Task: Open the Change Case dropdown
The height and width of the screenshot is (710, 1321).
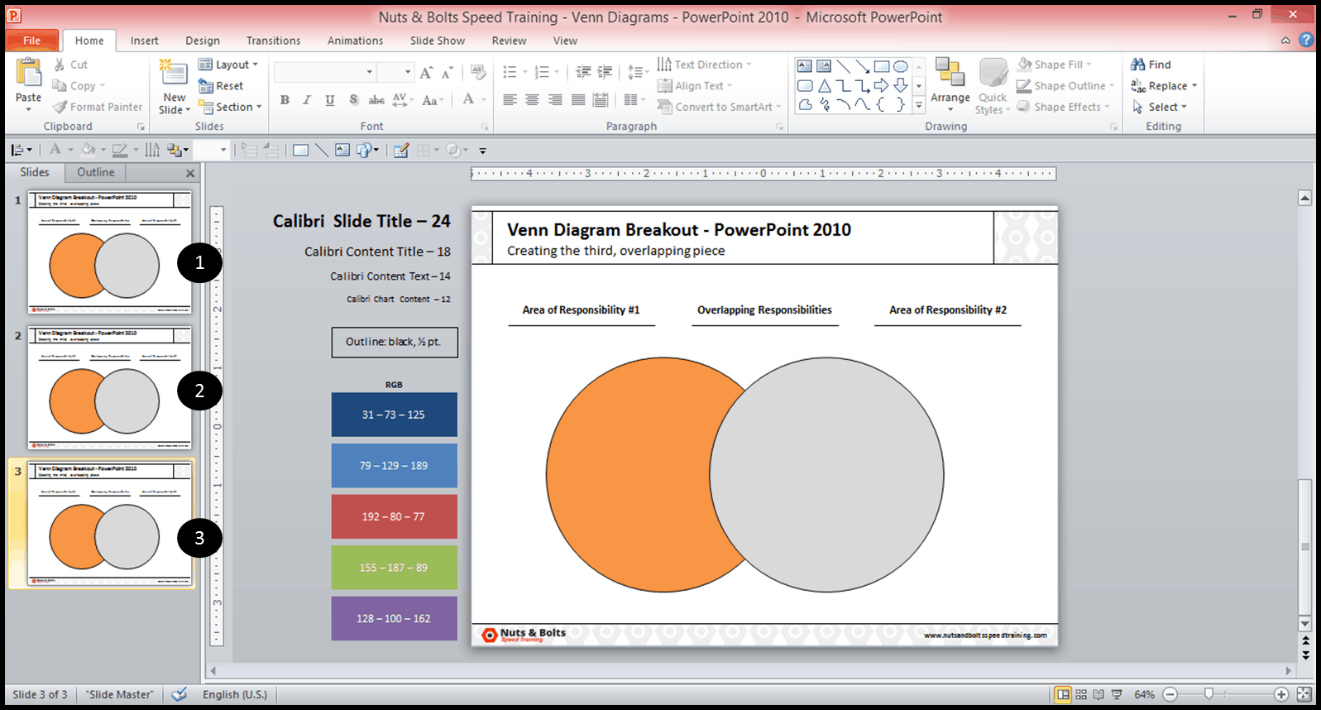Action: click(433, 100)
